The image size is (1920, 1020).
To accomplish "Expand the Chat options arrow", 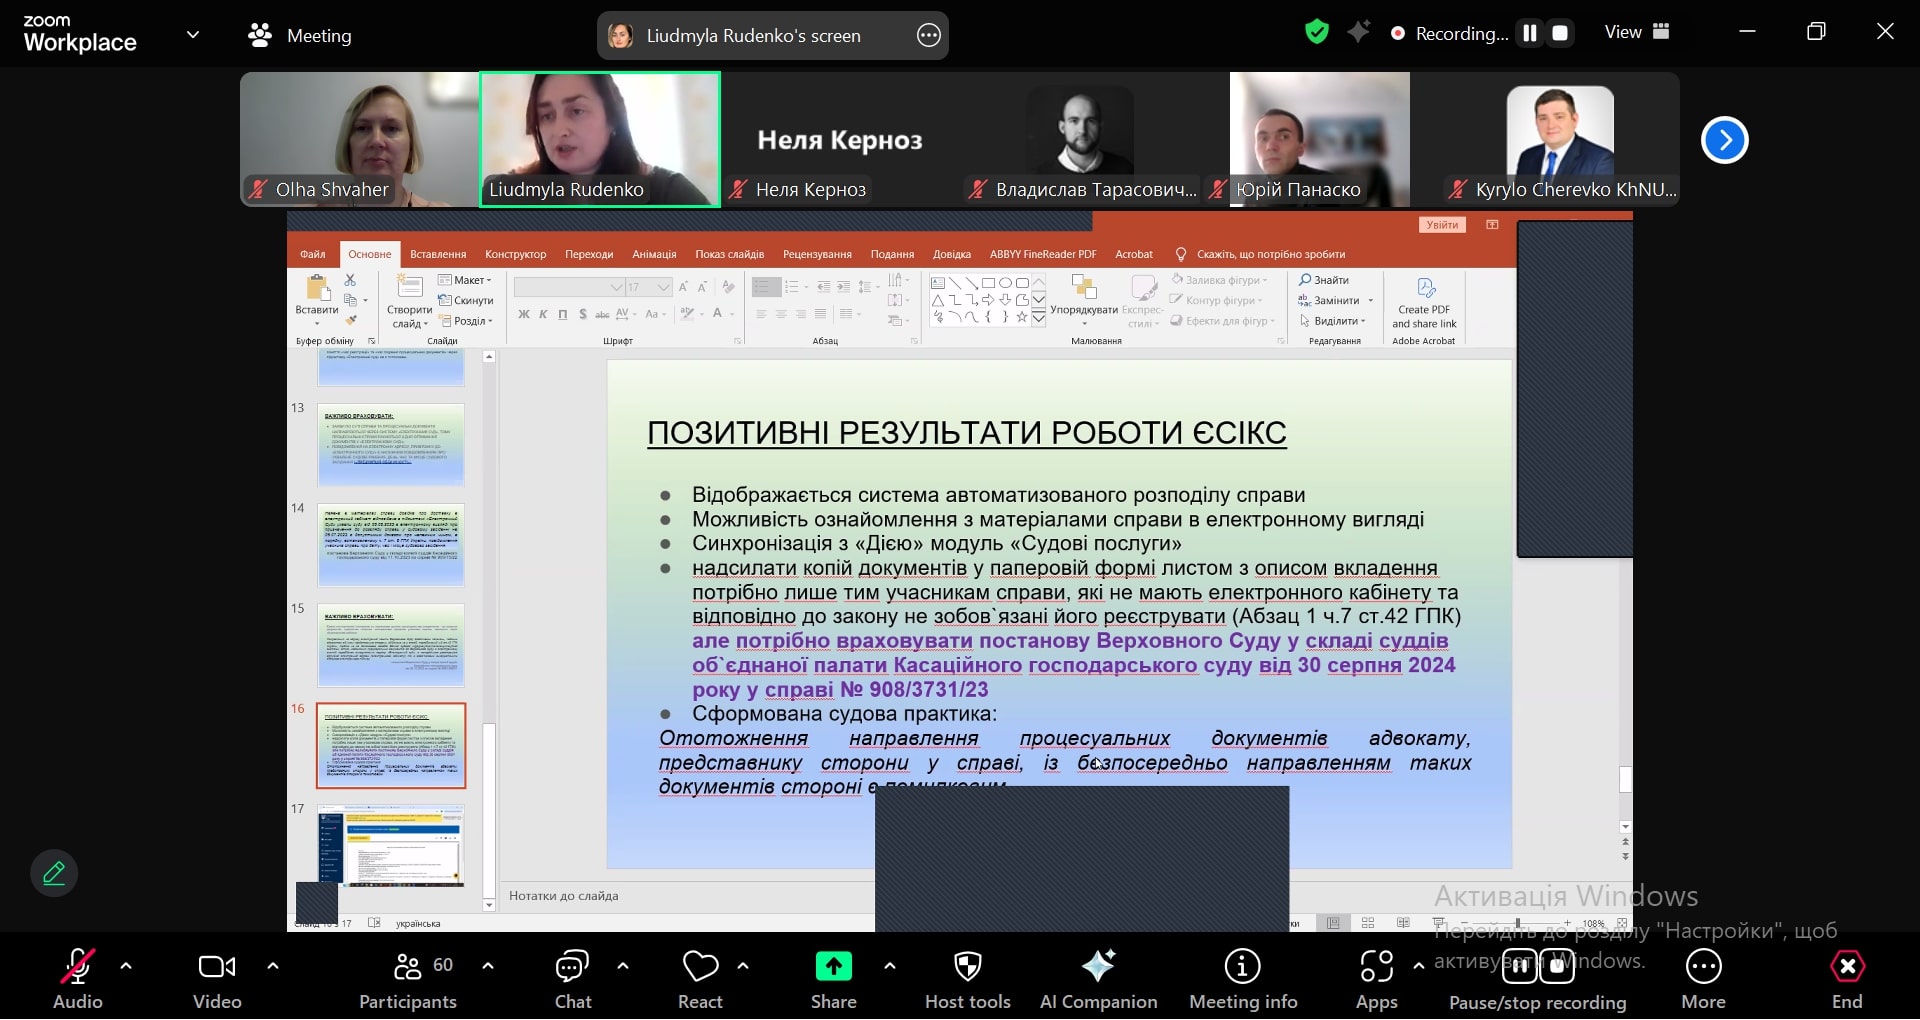I will click(x=623, y=966).
